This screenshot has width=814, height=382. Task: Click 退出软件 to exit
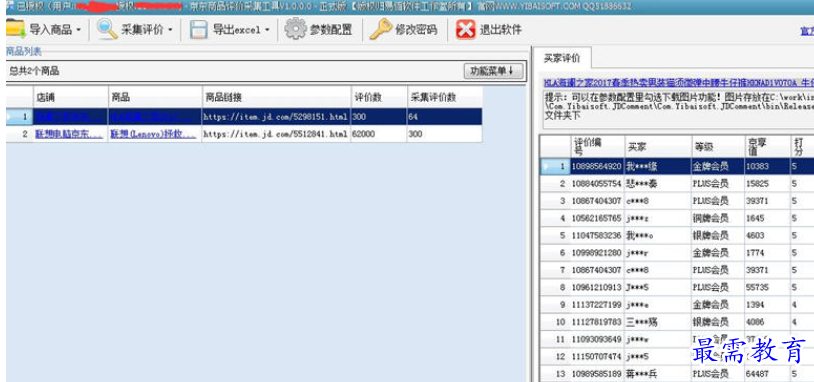[500, 30]
